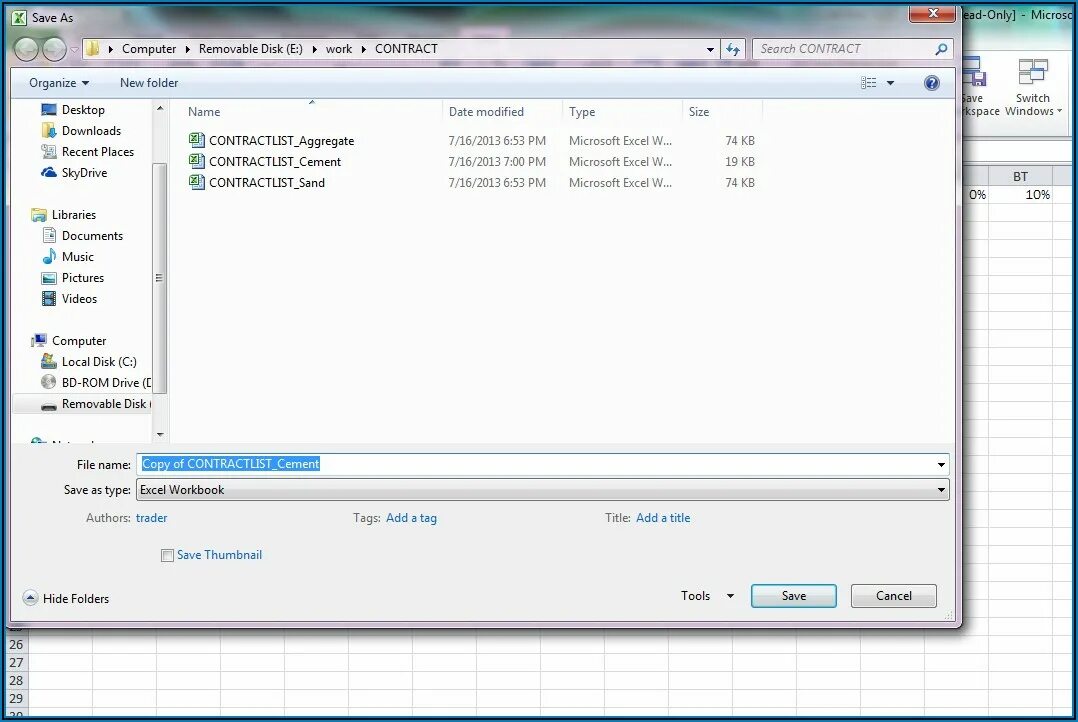The height and width of the screenshot is (722, 1078).
Task: Click the BT column header in Excel
Action: (x=1020, y=177)
